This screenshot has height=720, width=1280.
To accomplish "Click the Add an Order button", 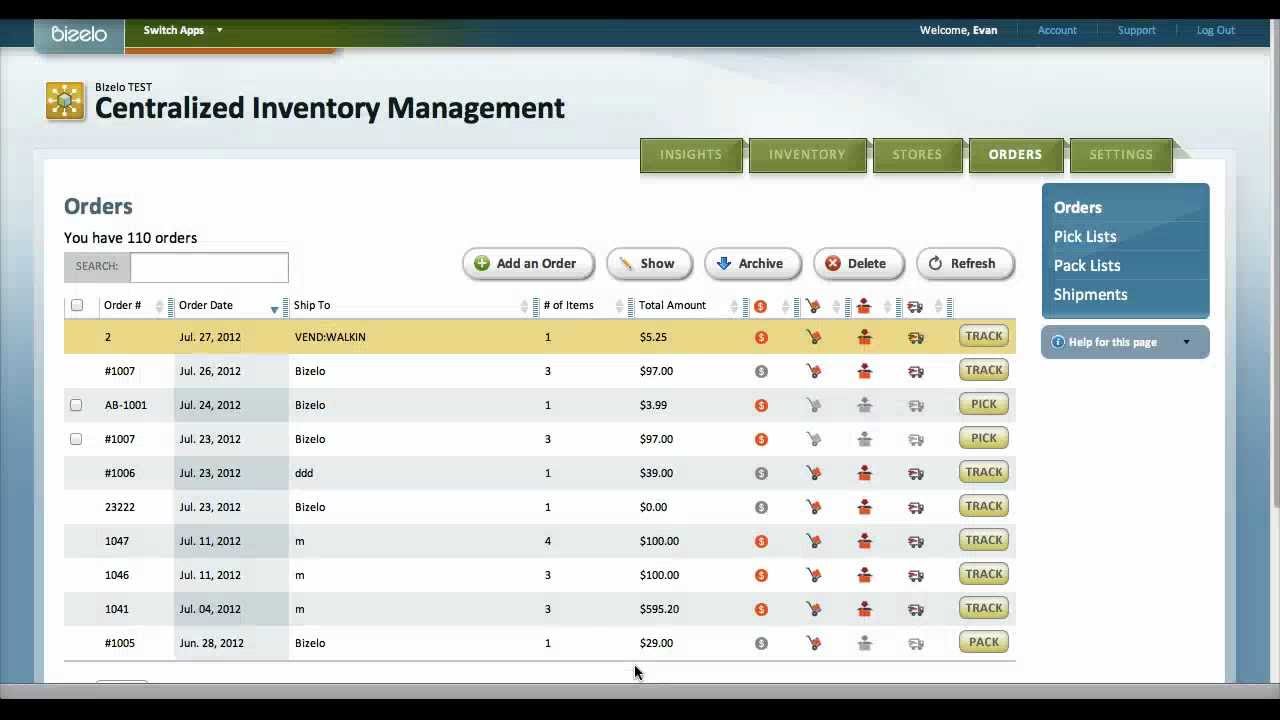I will 528,264.
